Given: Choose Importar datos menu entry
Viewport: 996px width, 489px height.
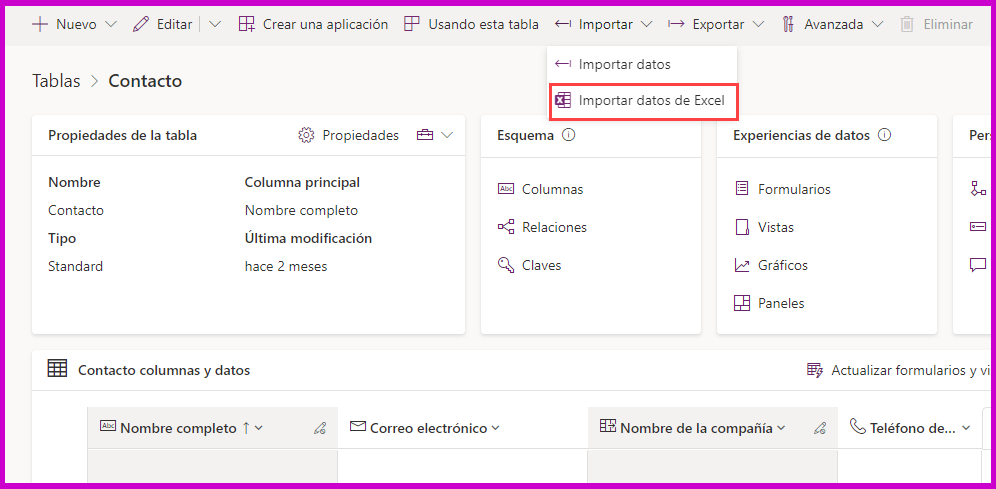Looking at the screenshot, I should (x=624, y=64).
